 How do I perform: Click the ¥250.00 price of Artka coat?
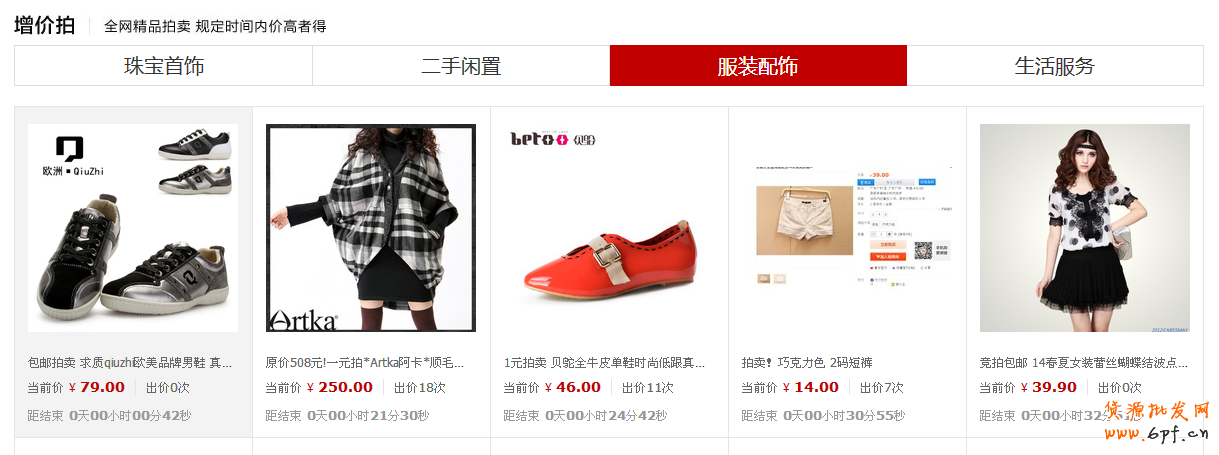pyautogui.click(x=339, y=388)
